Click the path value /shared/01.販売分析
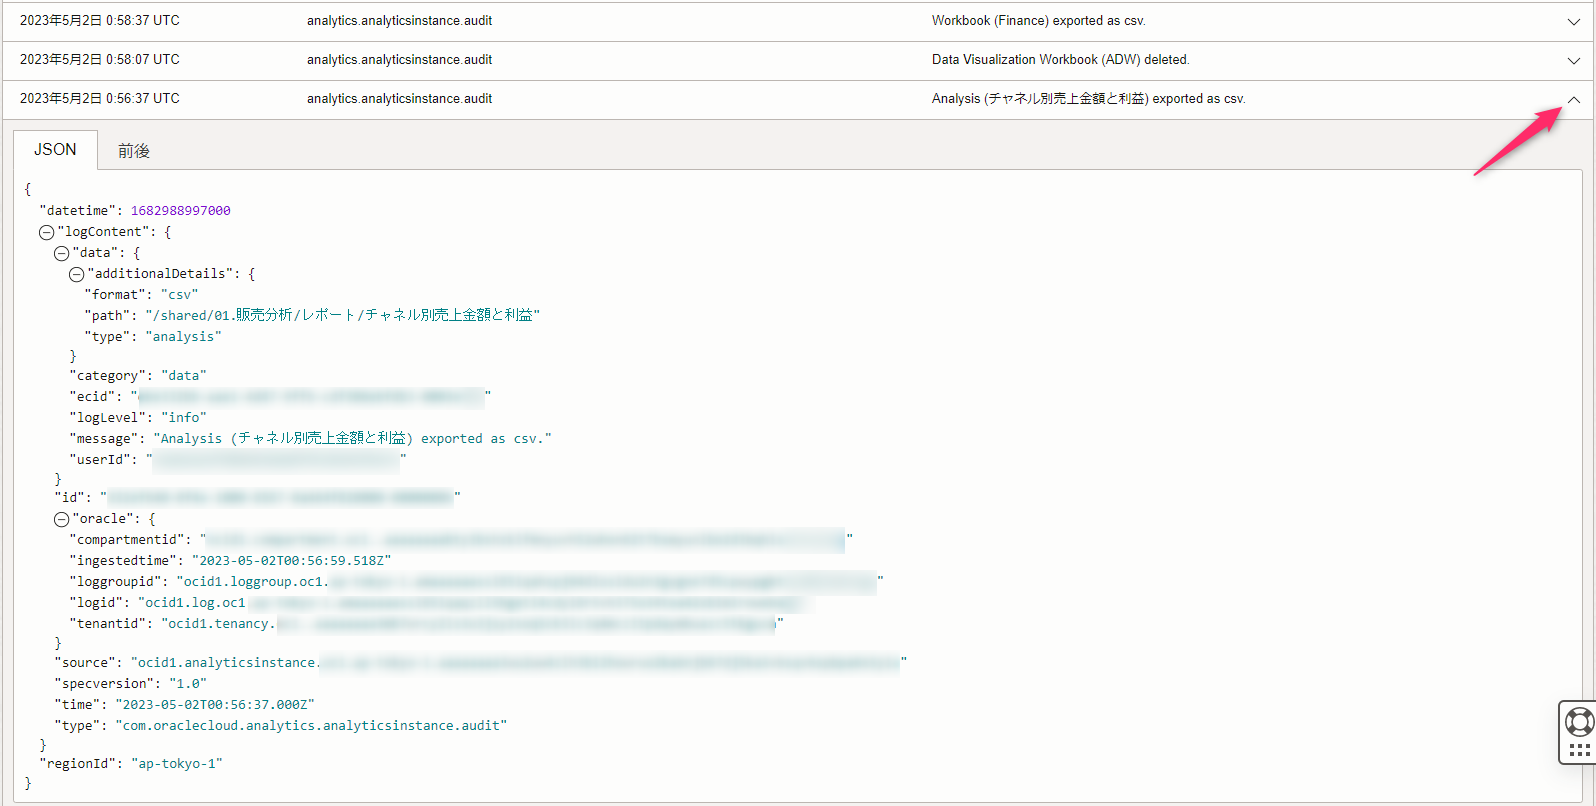The width and height of the screenshot is (1596, 806). pyautogui.click(x=343, y=315)
